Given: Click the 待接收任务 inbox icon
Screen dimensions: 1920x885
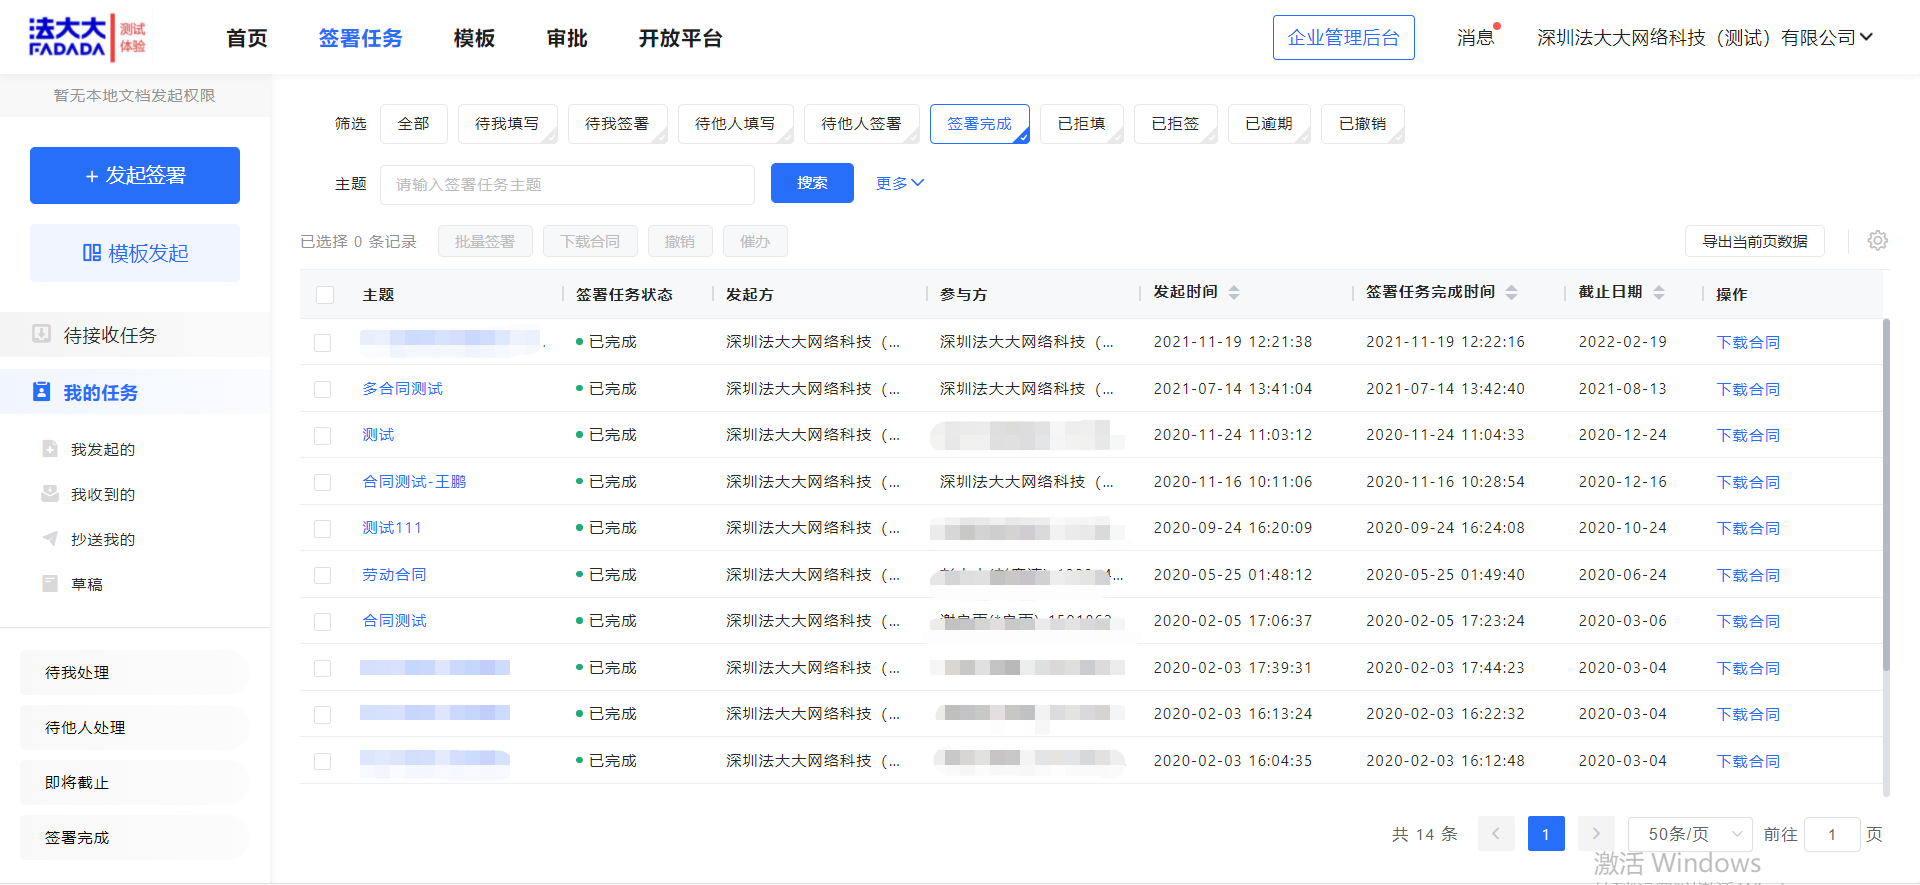Looking at the screenshot, I should point(41,334).
